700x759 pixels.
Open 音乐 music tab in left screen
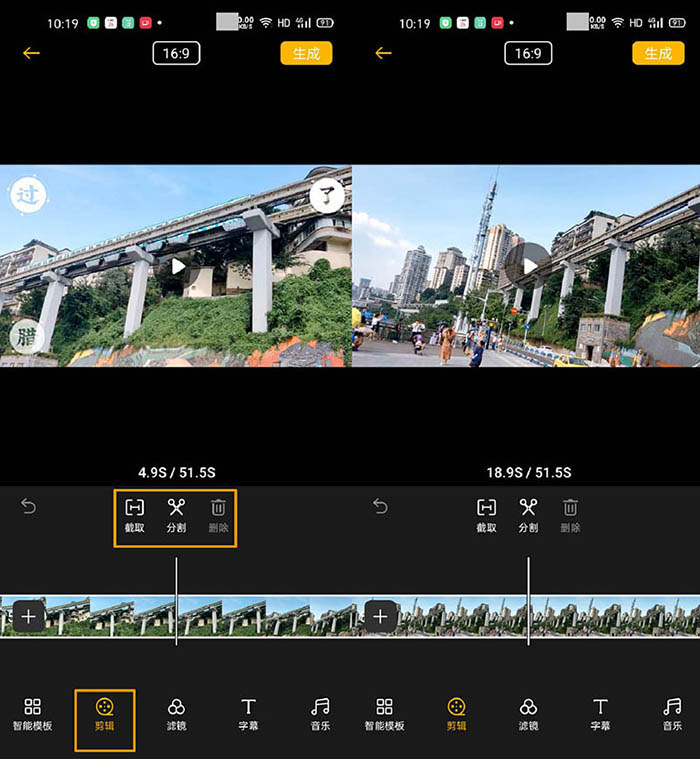point(320,714)
